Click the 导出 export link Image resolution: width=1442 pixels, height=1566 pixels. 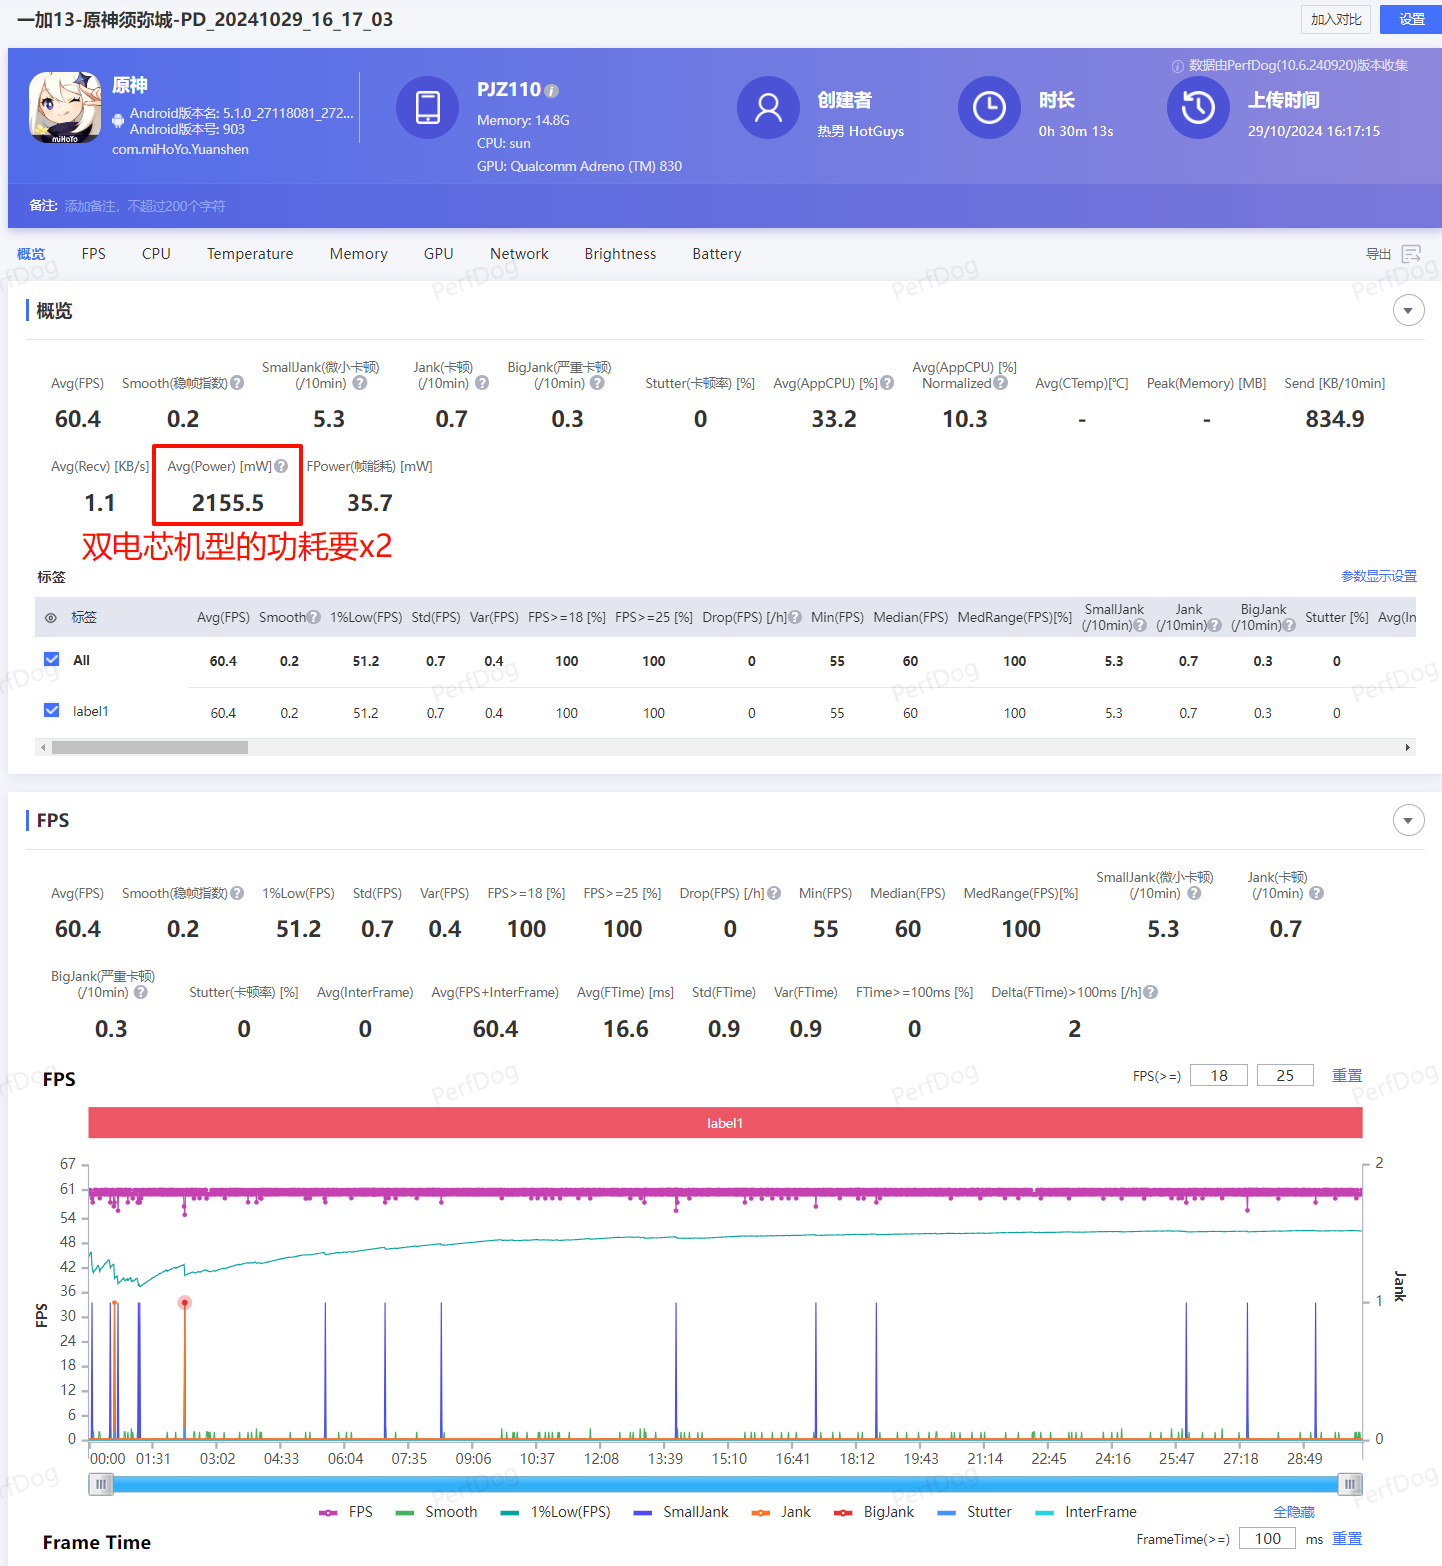(x=1379, y=254)
